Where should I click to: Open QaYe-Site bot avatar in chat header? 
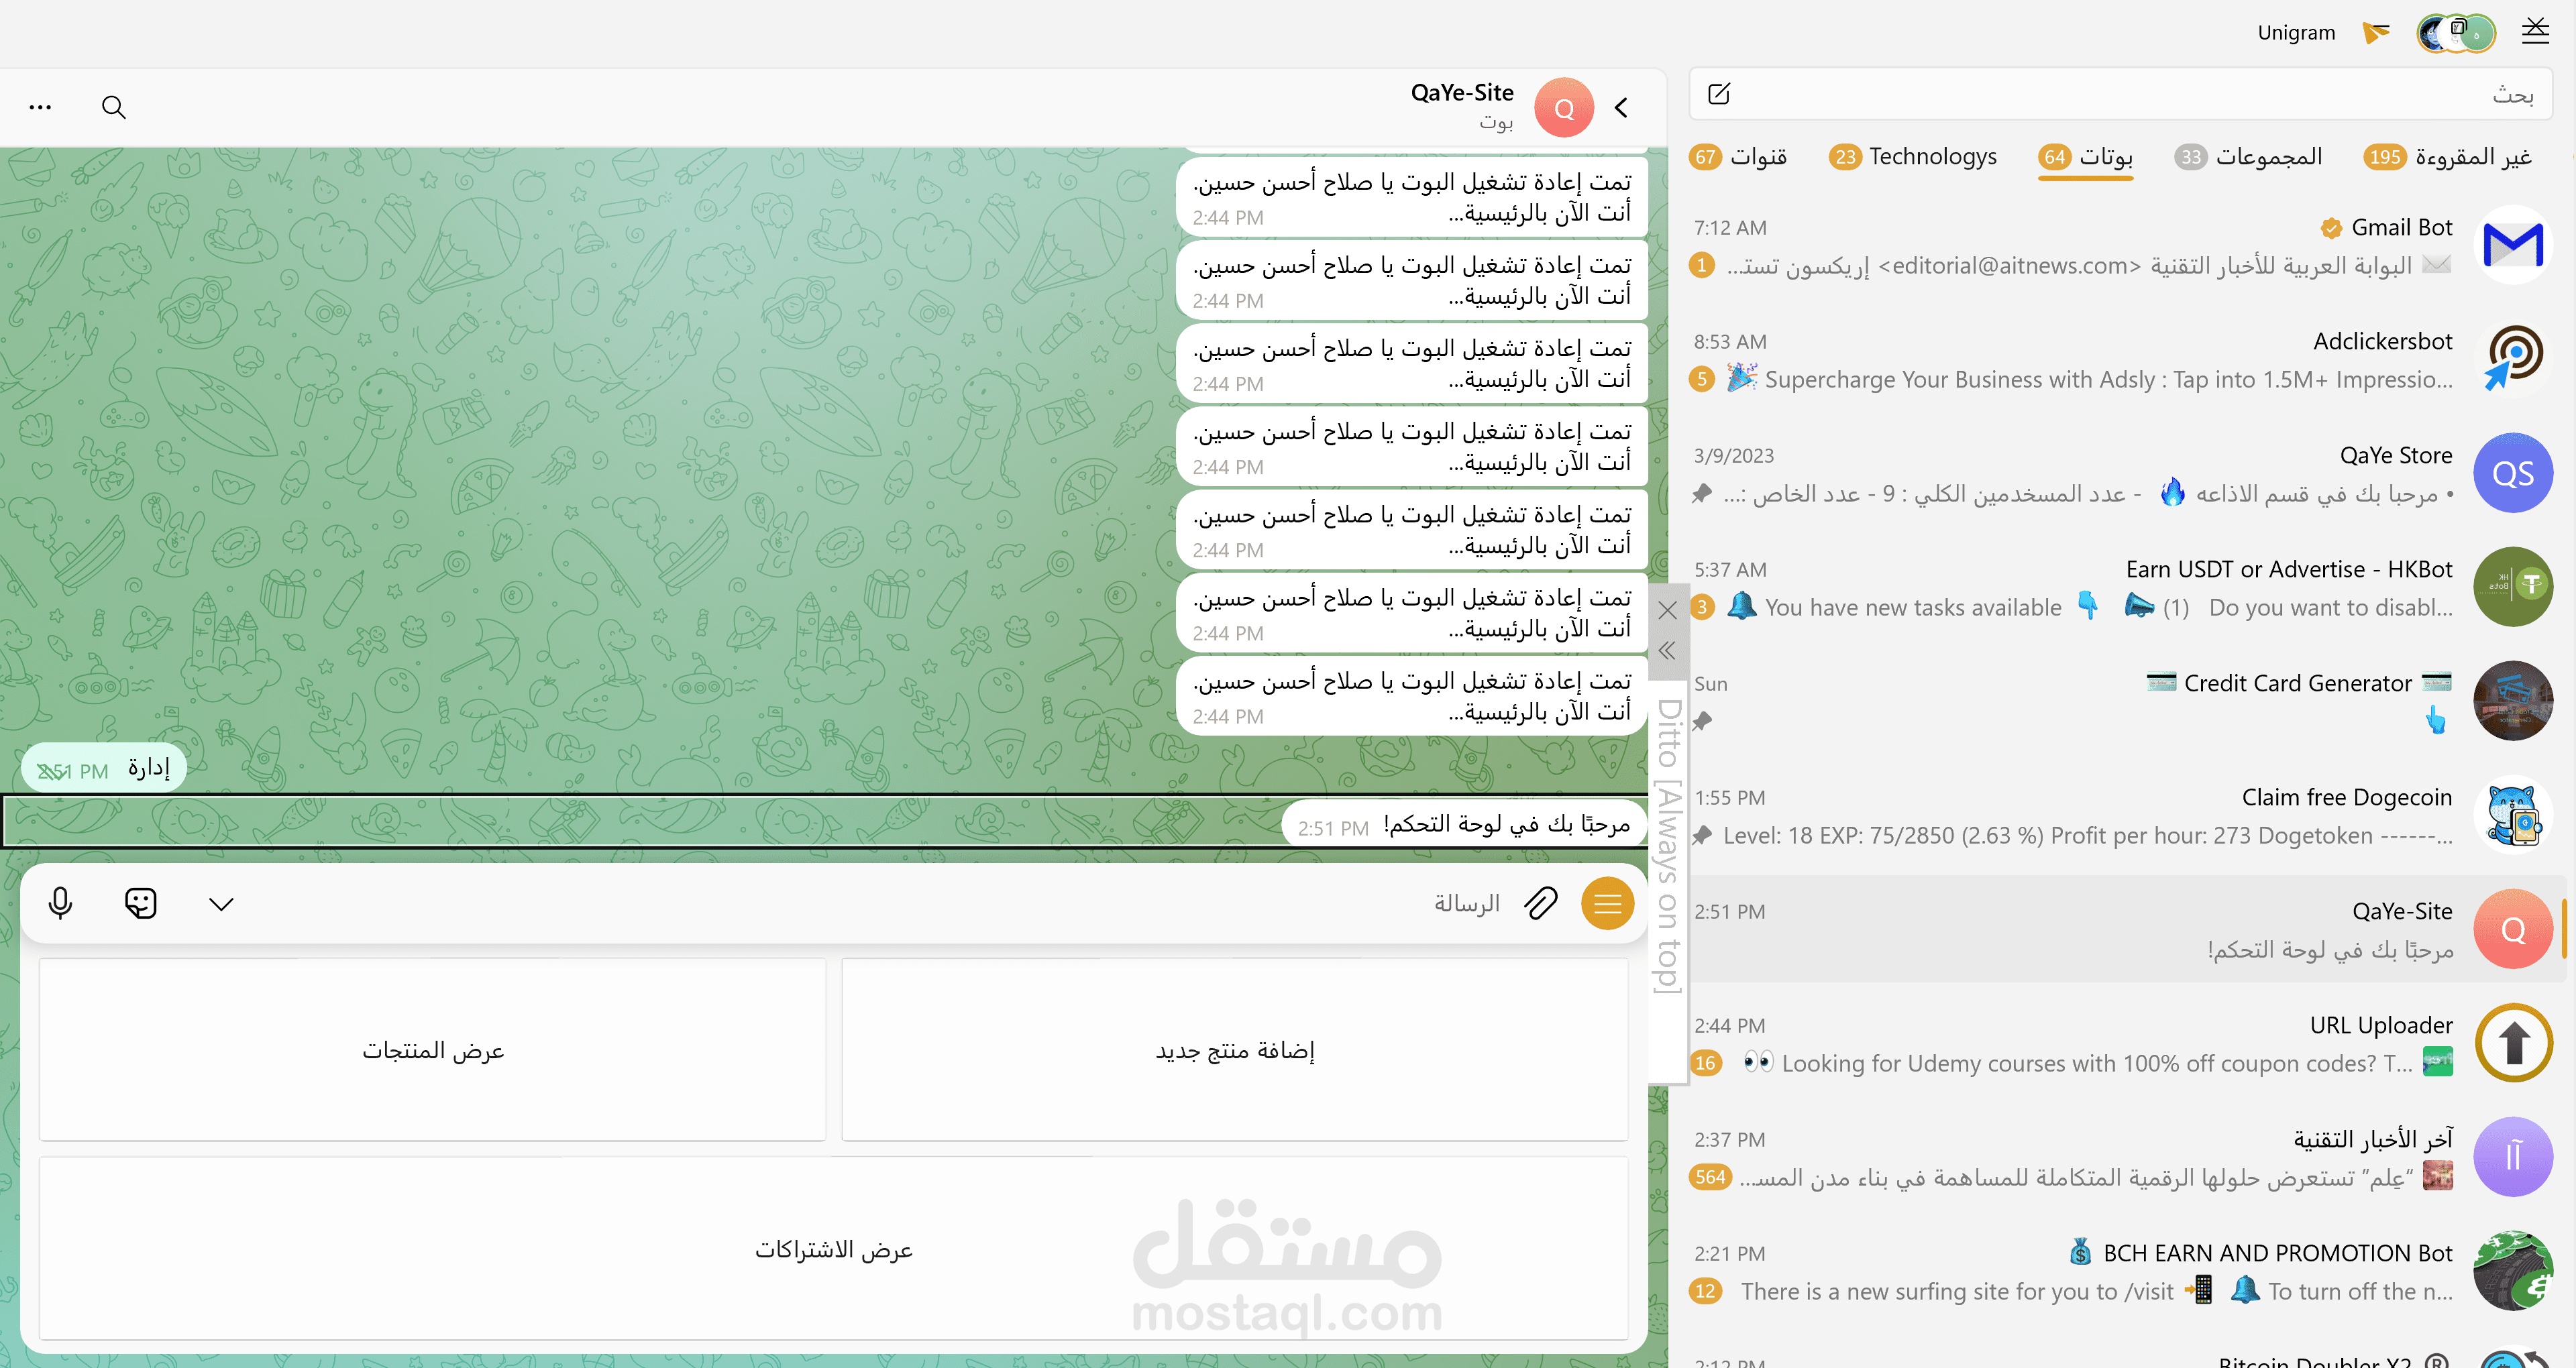1564,107
